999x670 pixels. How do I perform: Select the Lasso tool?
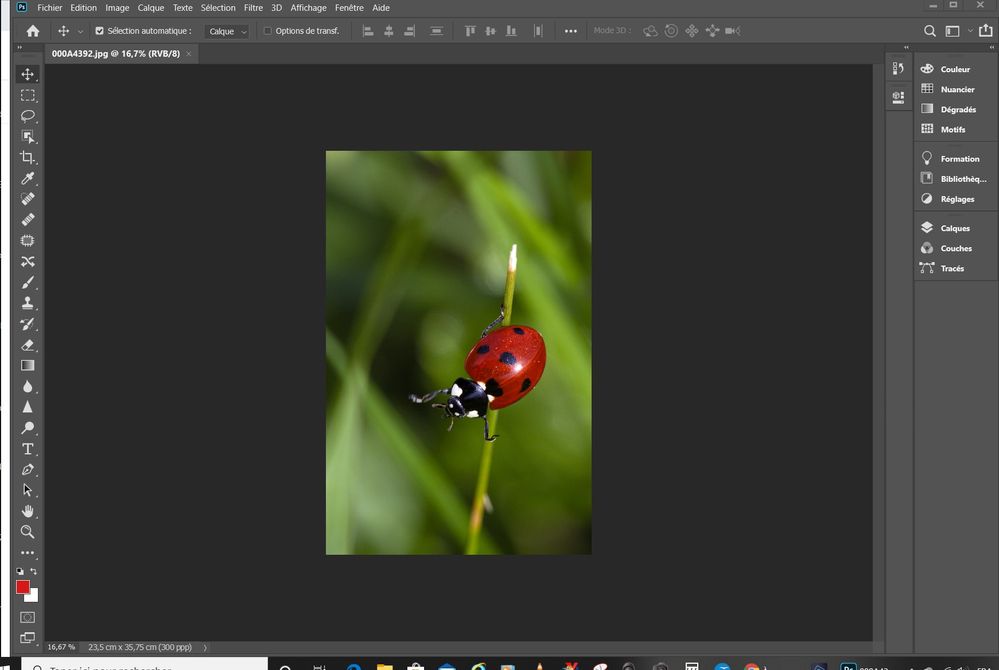pos(27,116)
